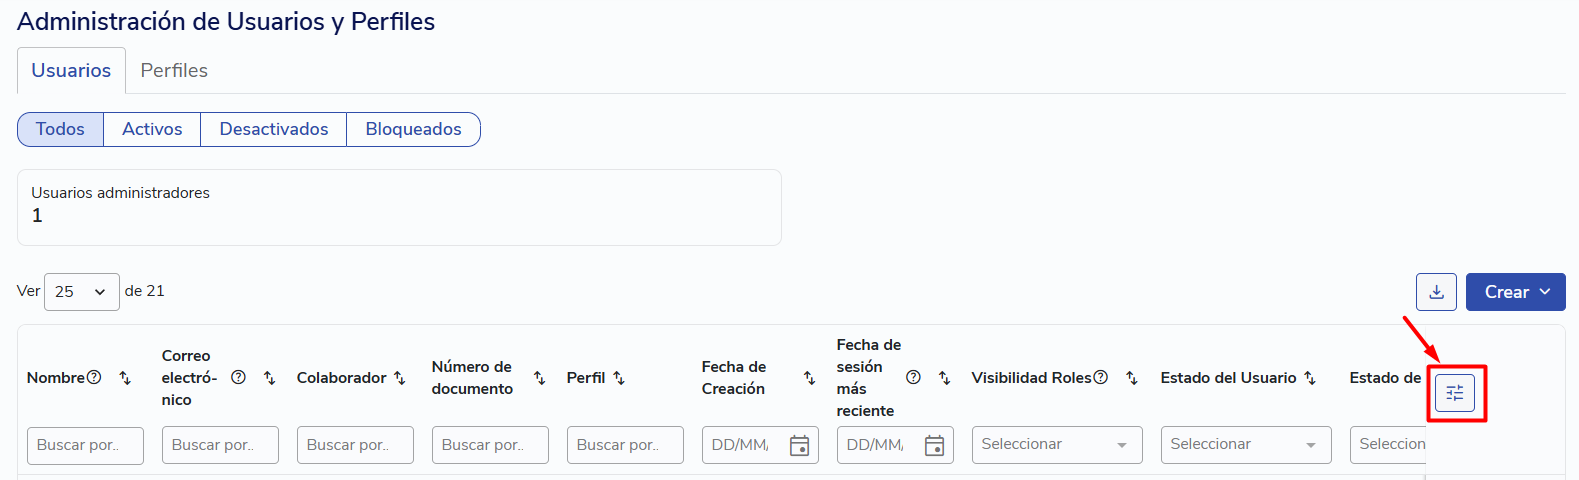Screen dimensions: 1579x480
Task: Open the Crear button menu
Action: pos(1516,292)
